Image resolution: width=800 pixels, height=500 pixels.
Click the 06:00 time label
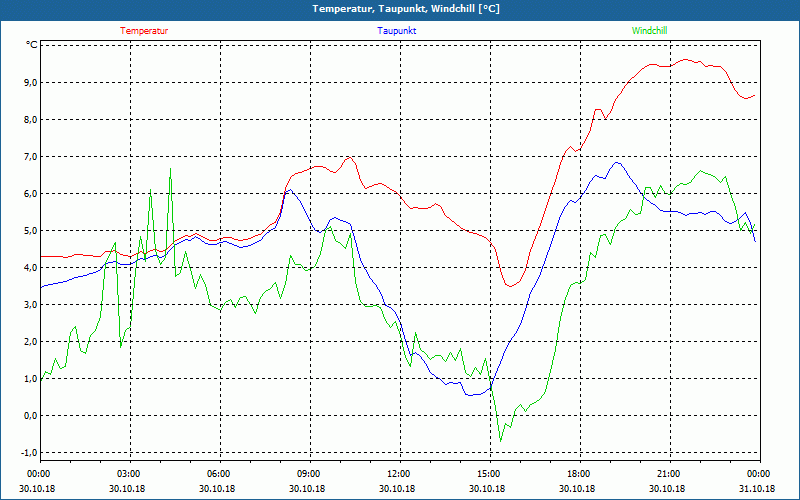(220, 474)
